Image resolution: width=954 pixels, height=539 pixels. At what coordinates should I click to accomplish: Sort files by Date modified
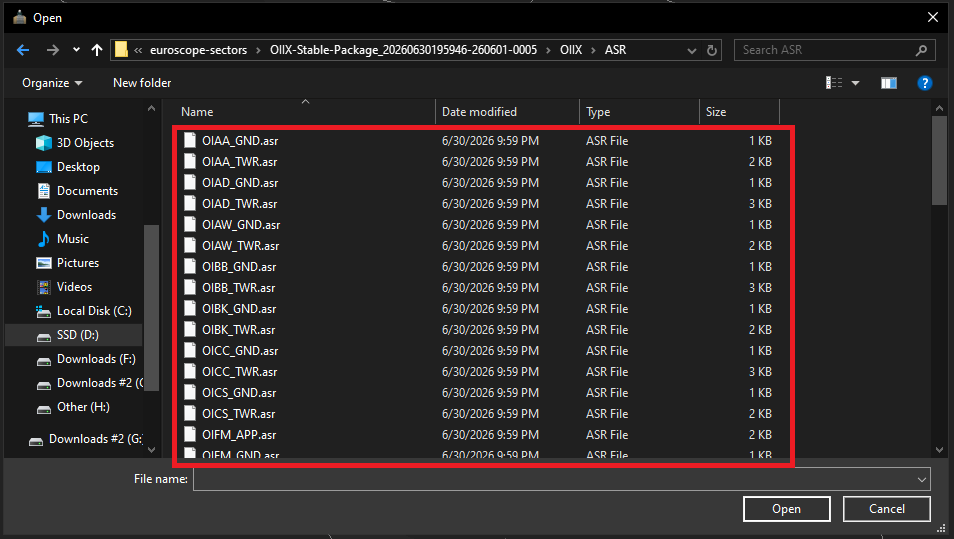click(507, 112)
